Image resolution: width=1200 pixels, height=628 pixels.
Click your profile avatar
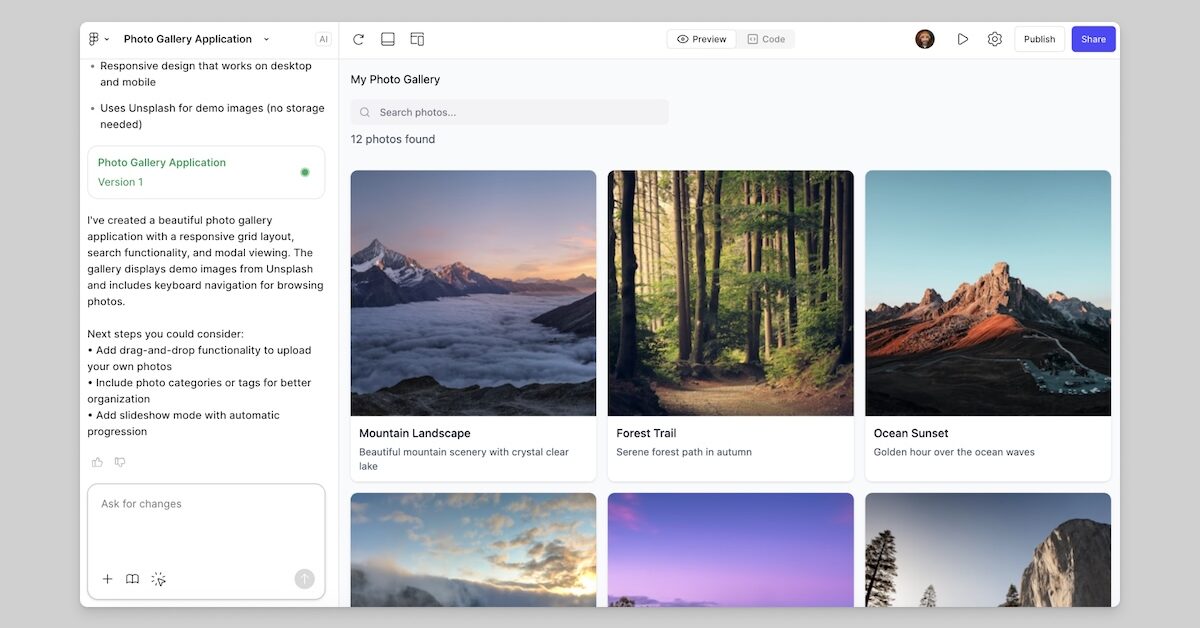point(924,38)
